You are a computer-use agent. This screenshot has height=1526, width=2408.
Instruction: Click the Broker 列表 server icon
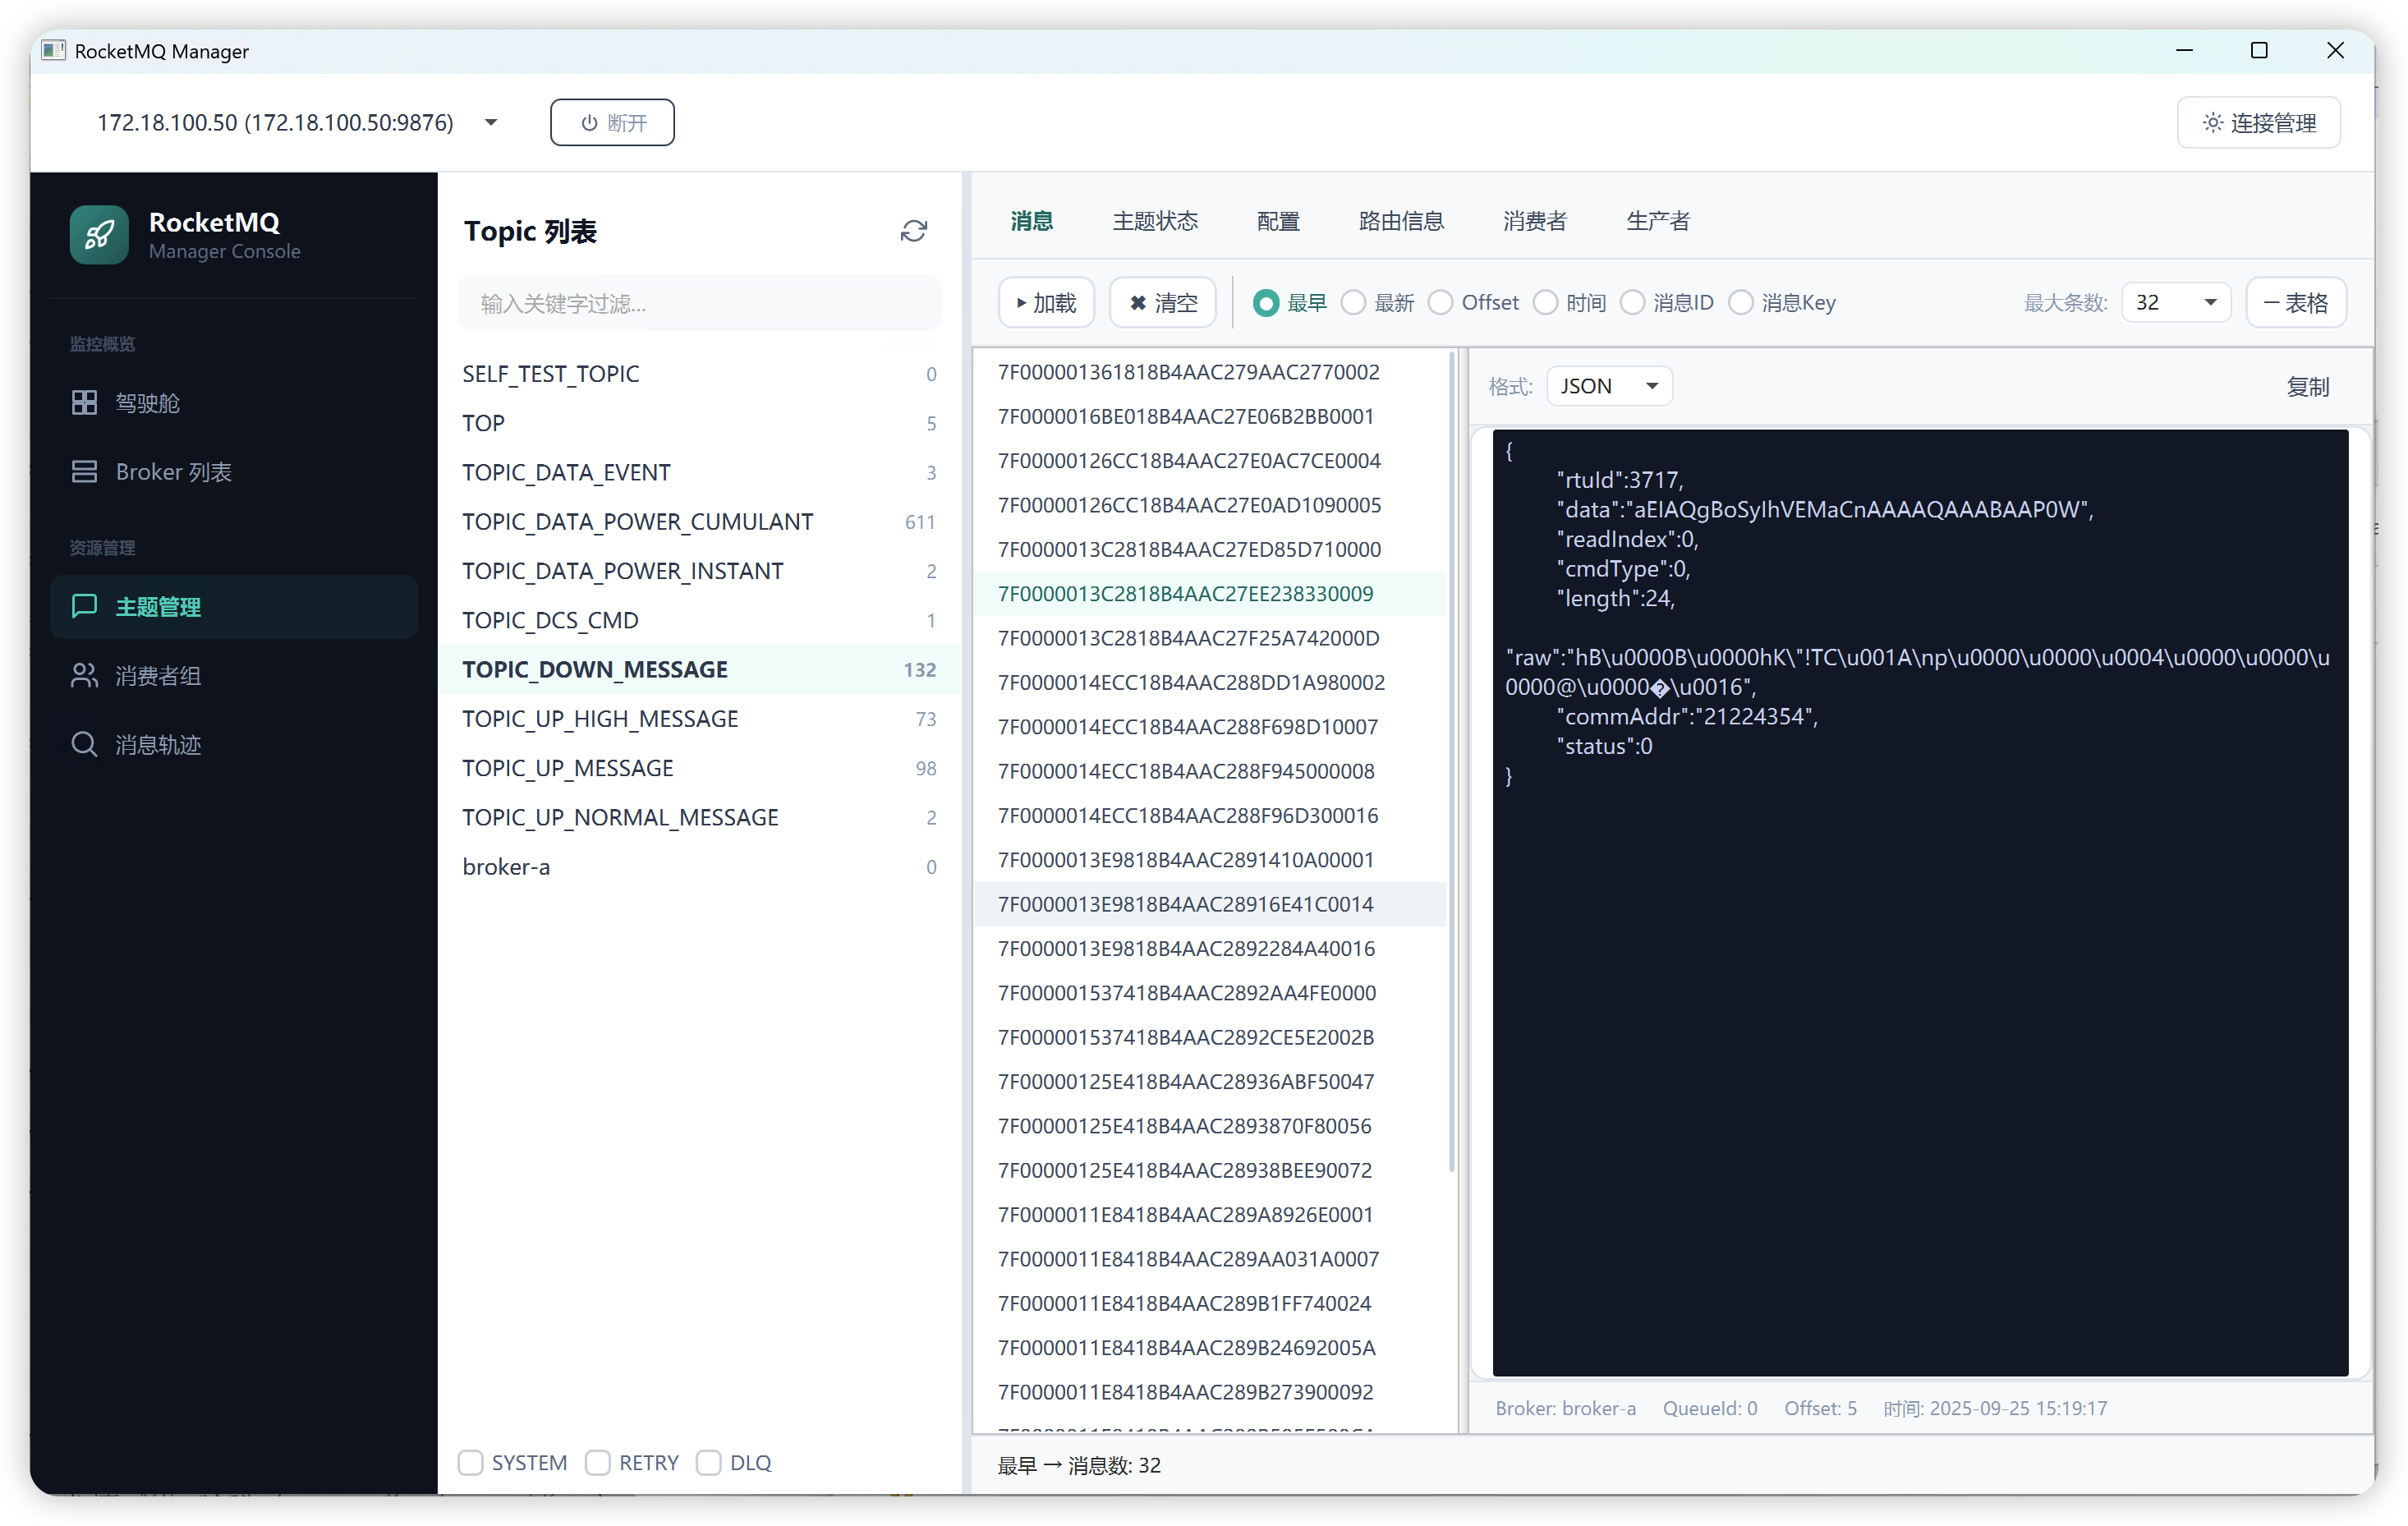pyautogui.click(x=84, y=472)
